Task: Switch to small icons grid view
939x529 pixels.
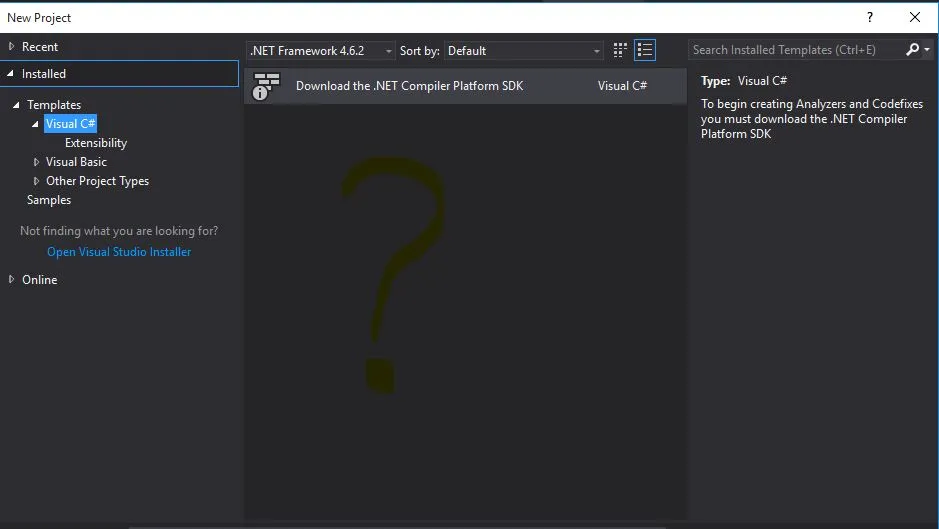Action: tap(620, 50)
